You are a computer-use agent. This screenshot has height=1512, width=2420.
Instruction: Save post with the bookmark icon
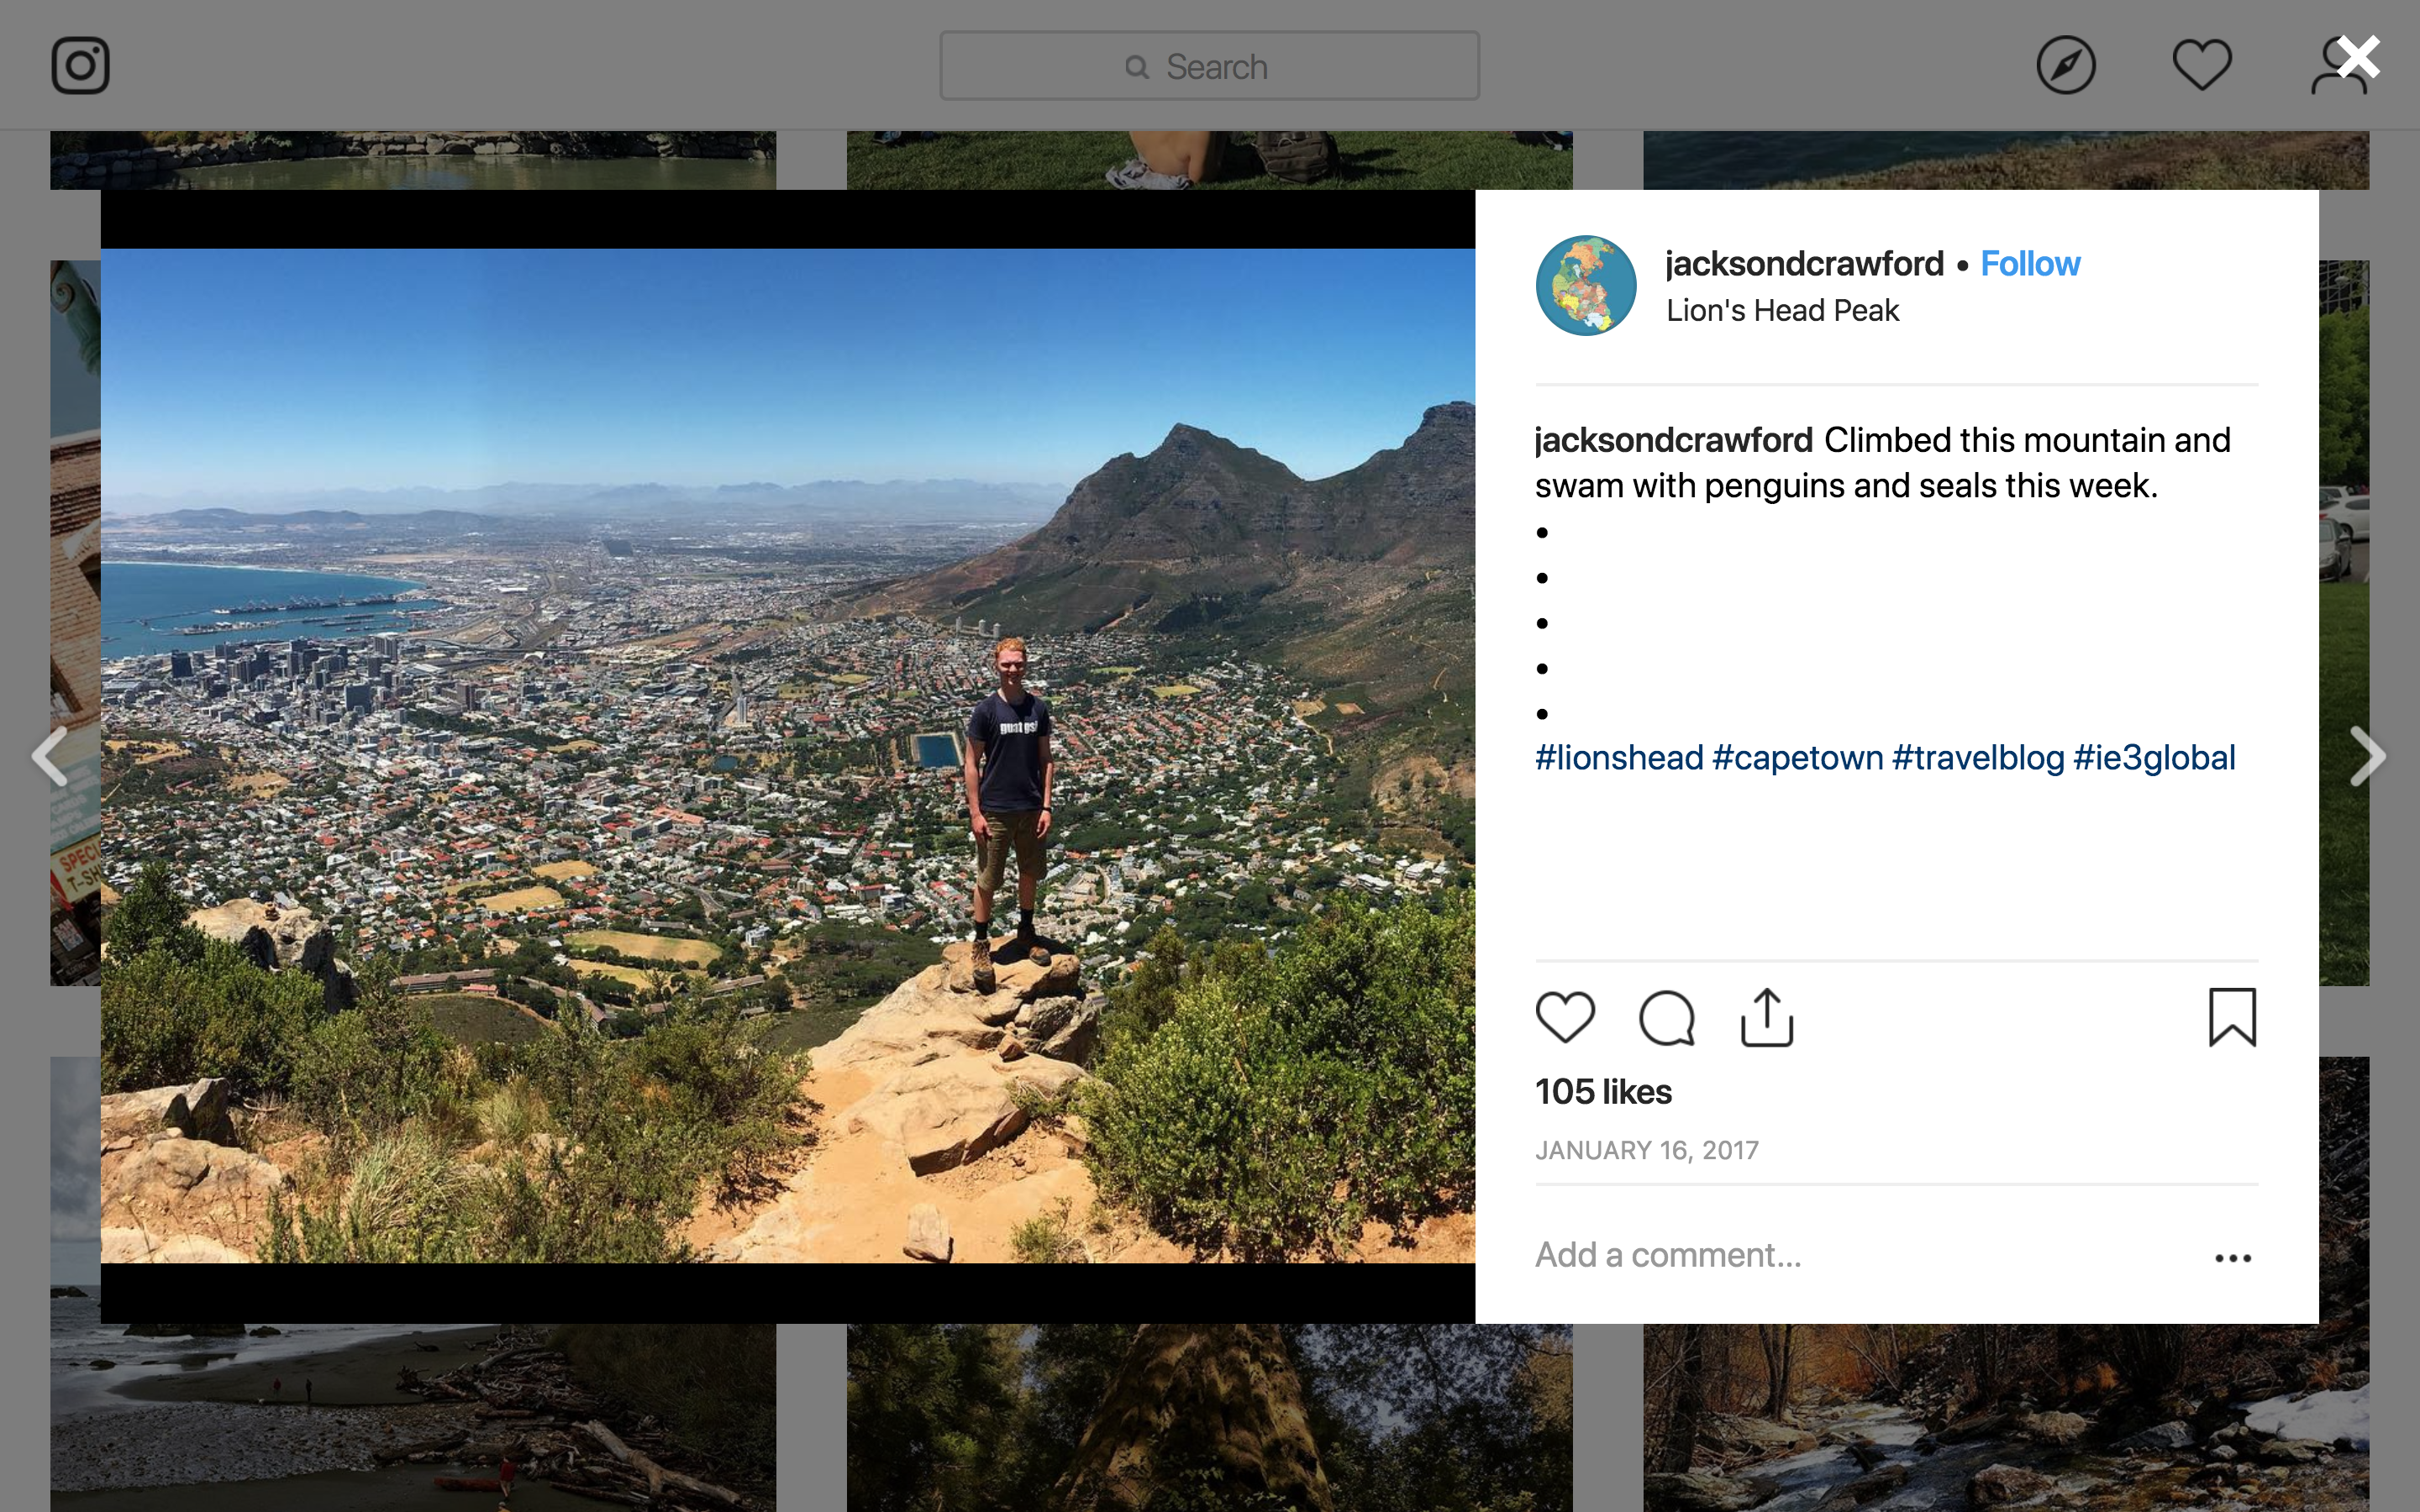click(2232, 1017)
